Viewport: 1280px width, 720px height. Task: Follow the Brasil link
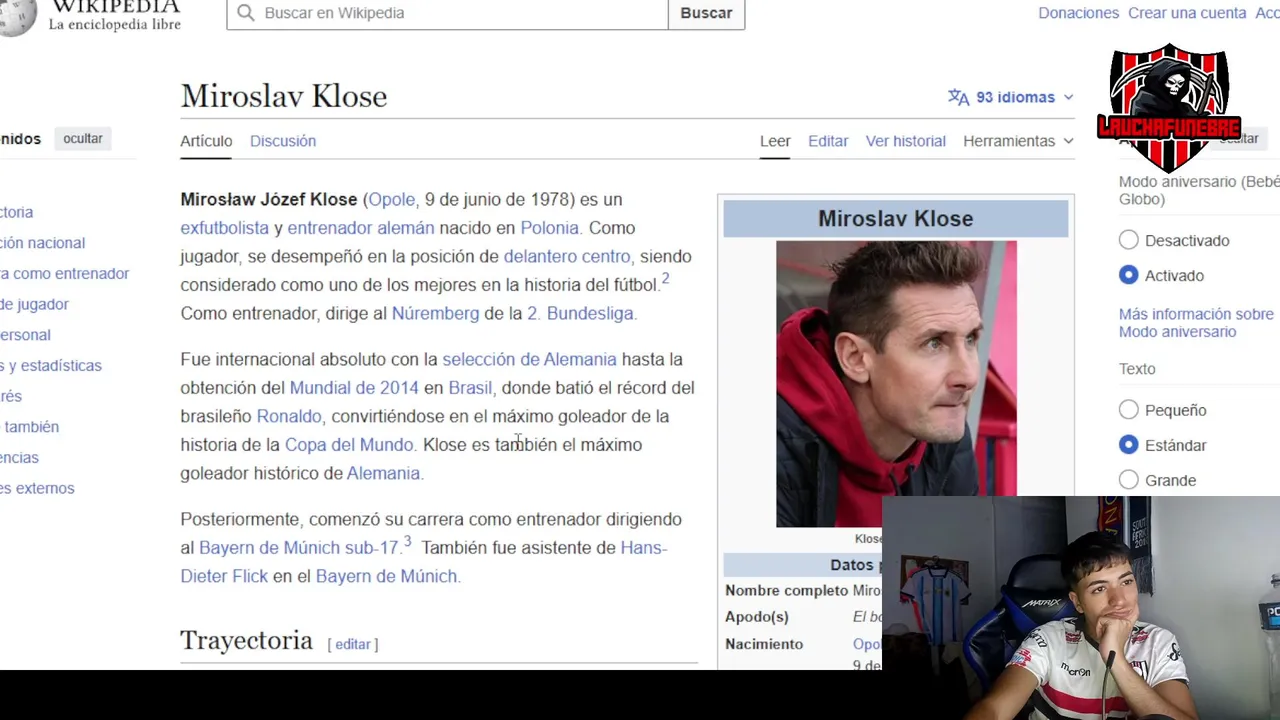point(470,388)
